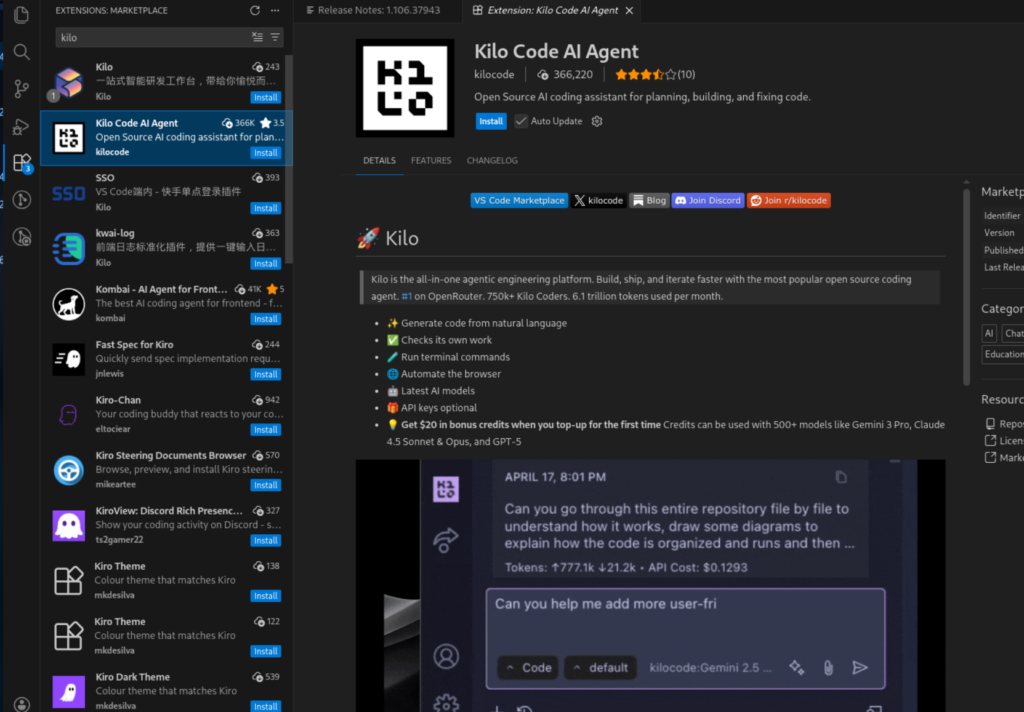Refresh the extensions Marketplace list
The height and width of the screenshot is (712, 1024).
coord(255,10)
